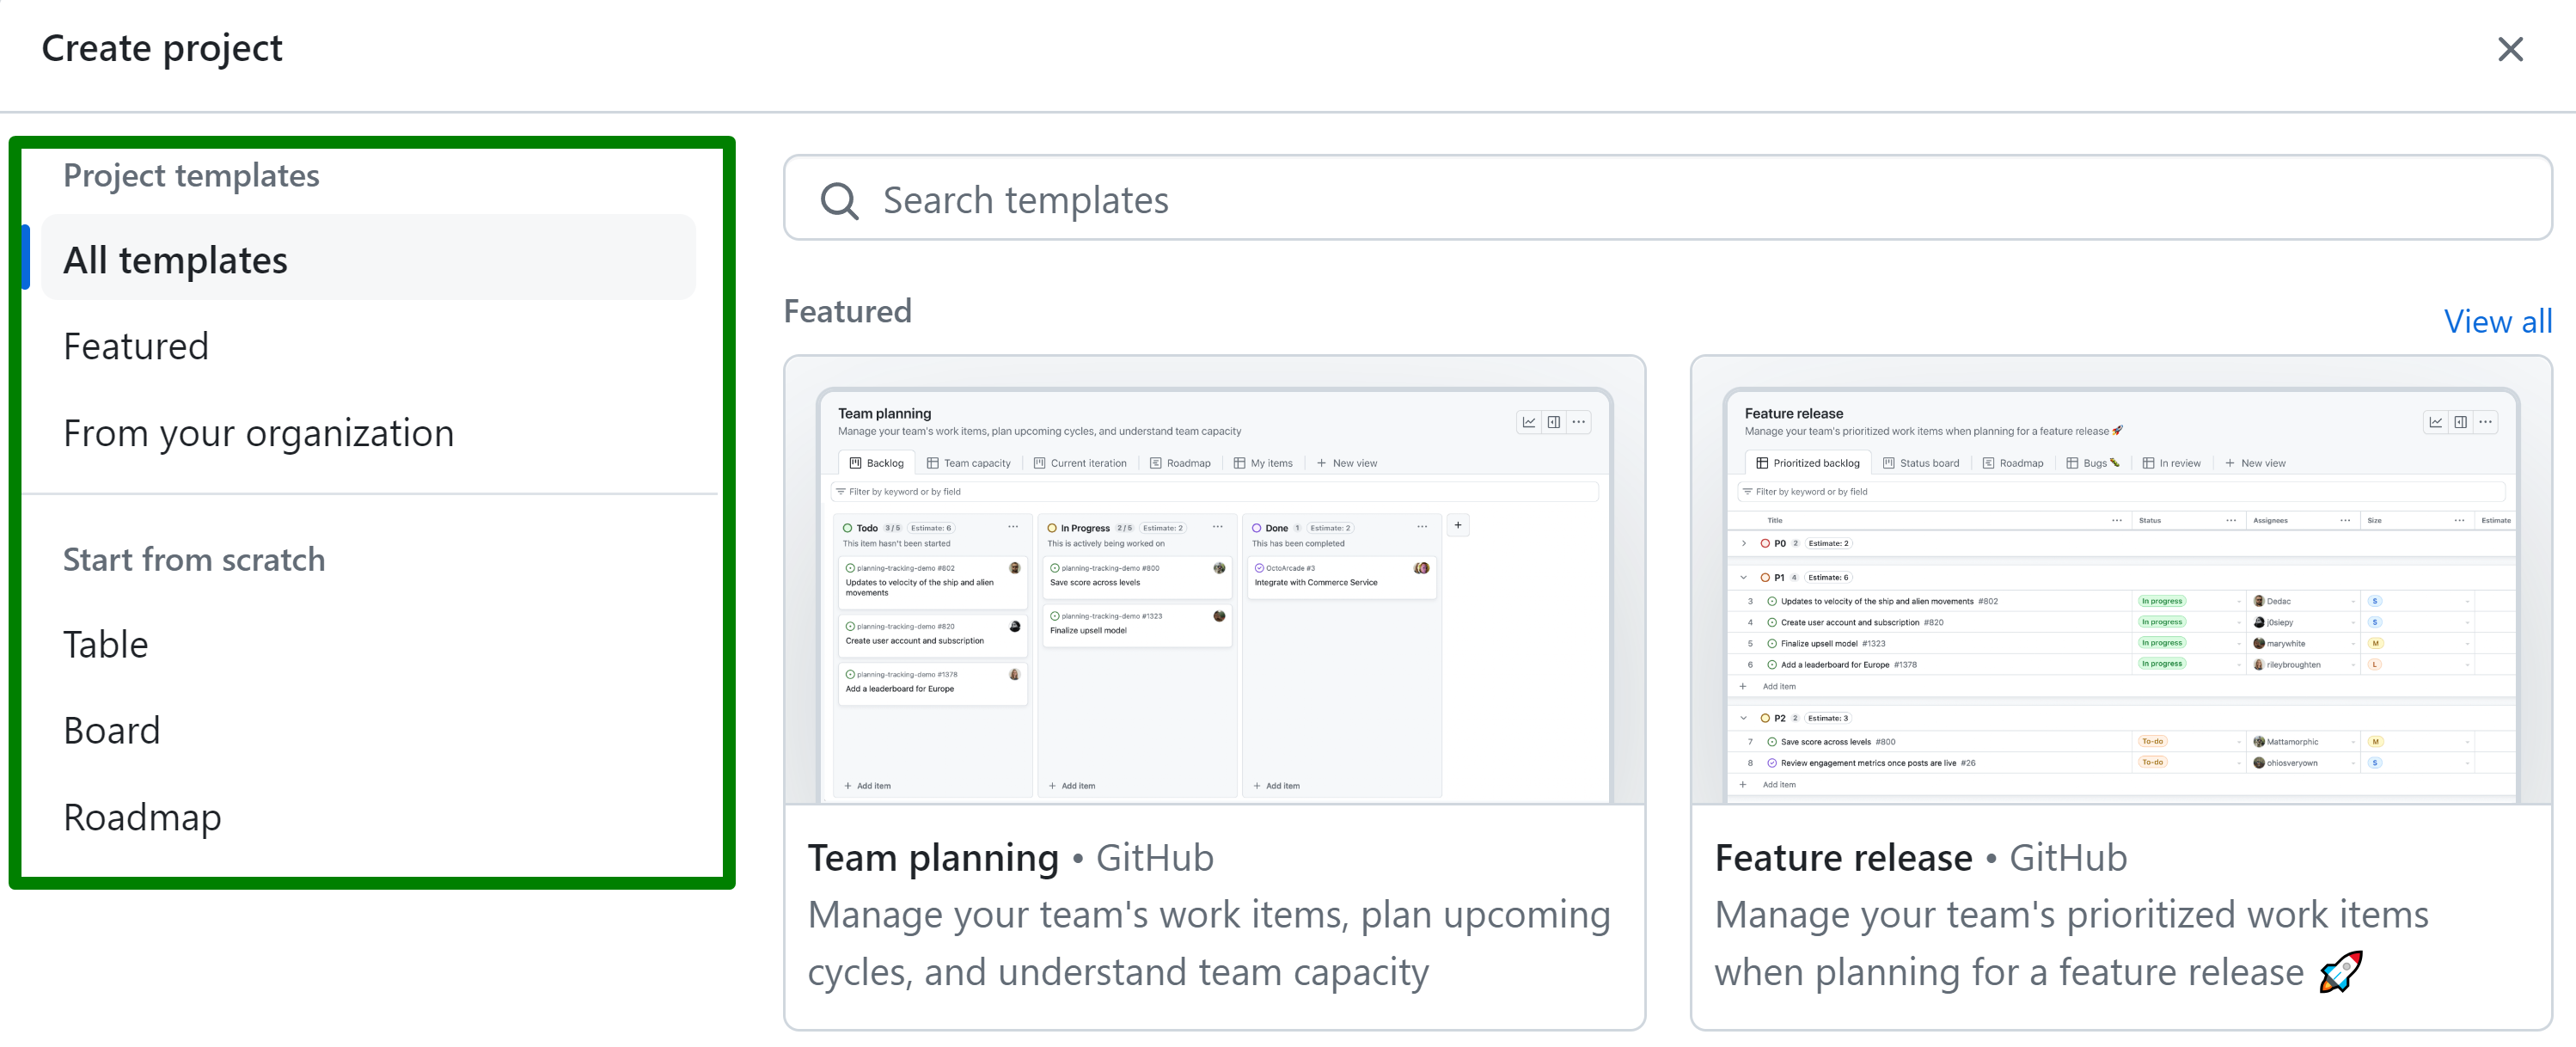
Task: Click the Feature release template description text
Action: click(2071, 943)
